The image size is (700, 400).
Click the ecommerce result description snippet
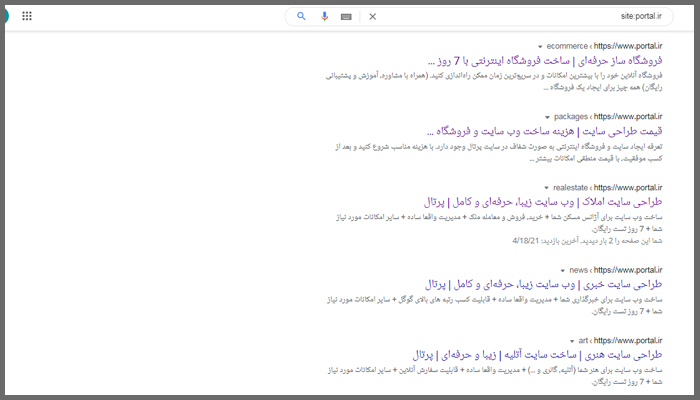pyautogui.click(x=494, y=81)
